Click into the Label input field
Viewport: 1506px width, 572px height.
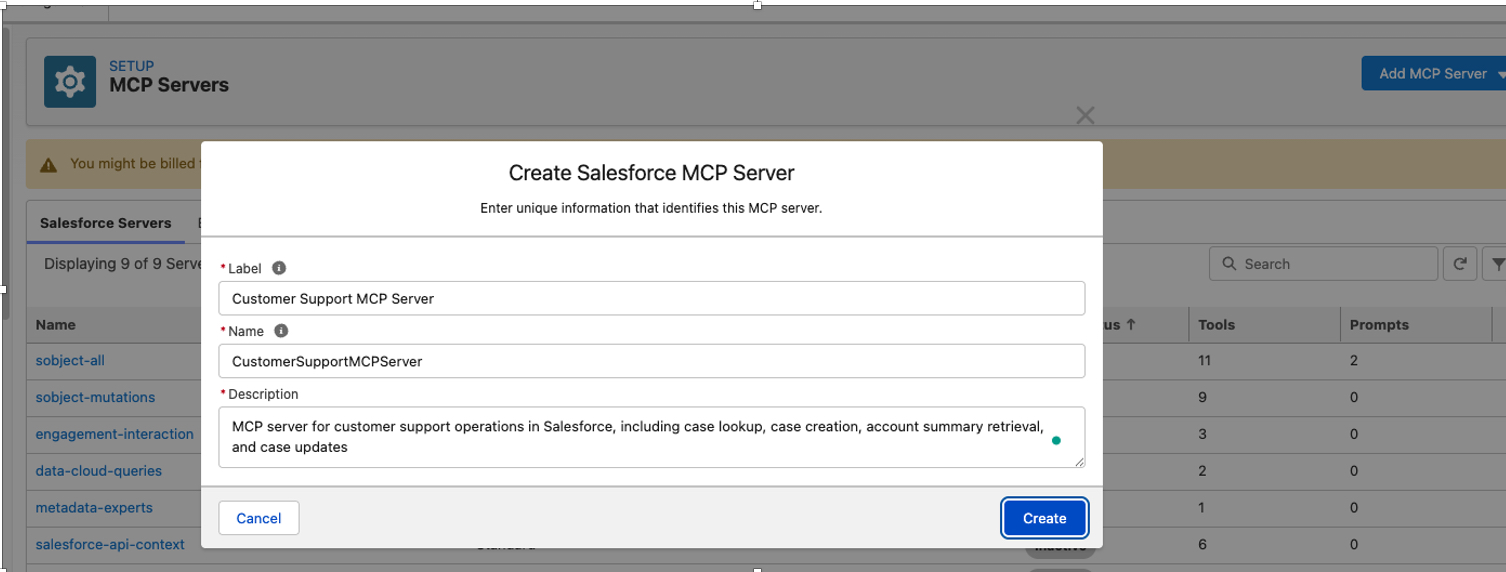(652, 298)
